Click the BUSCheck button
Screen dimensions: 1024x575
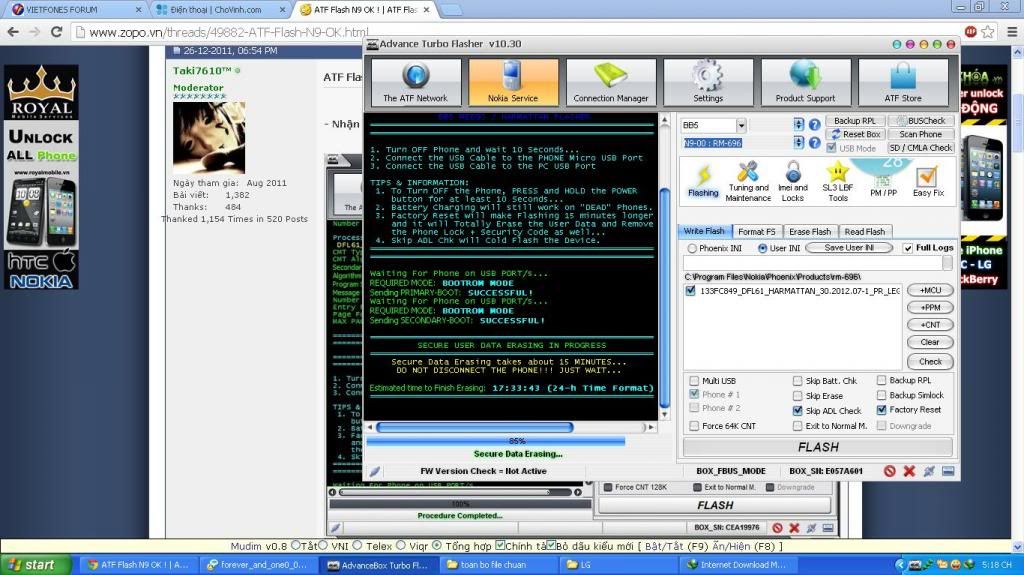click(x=921, y=121)
